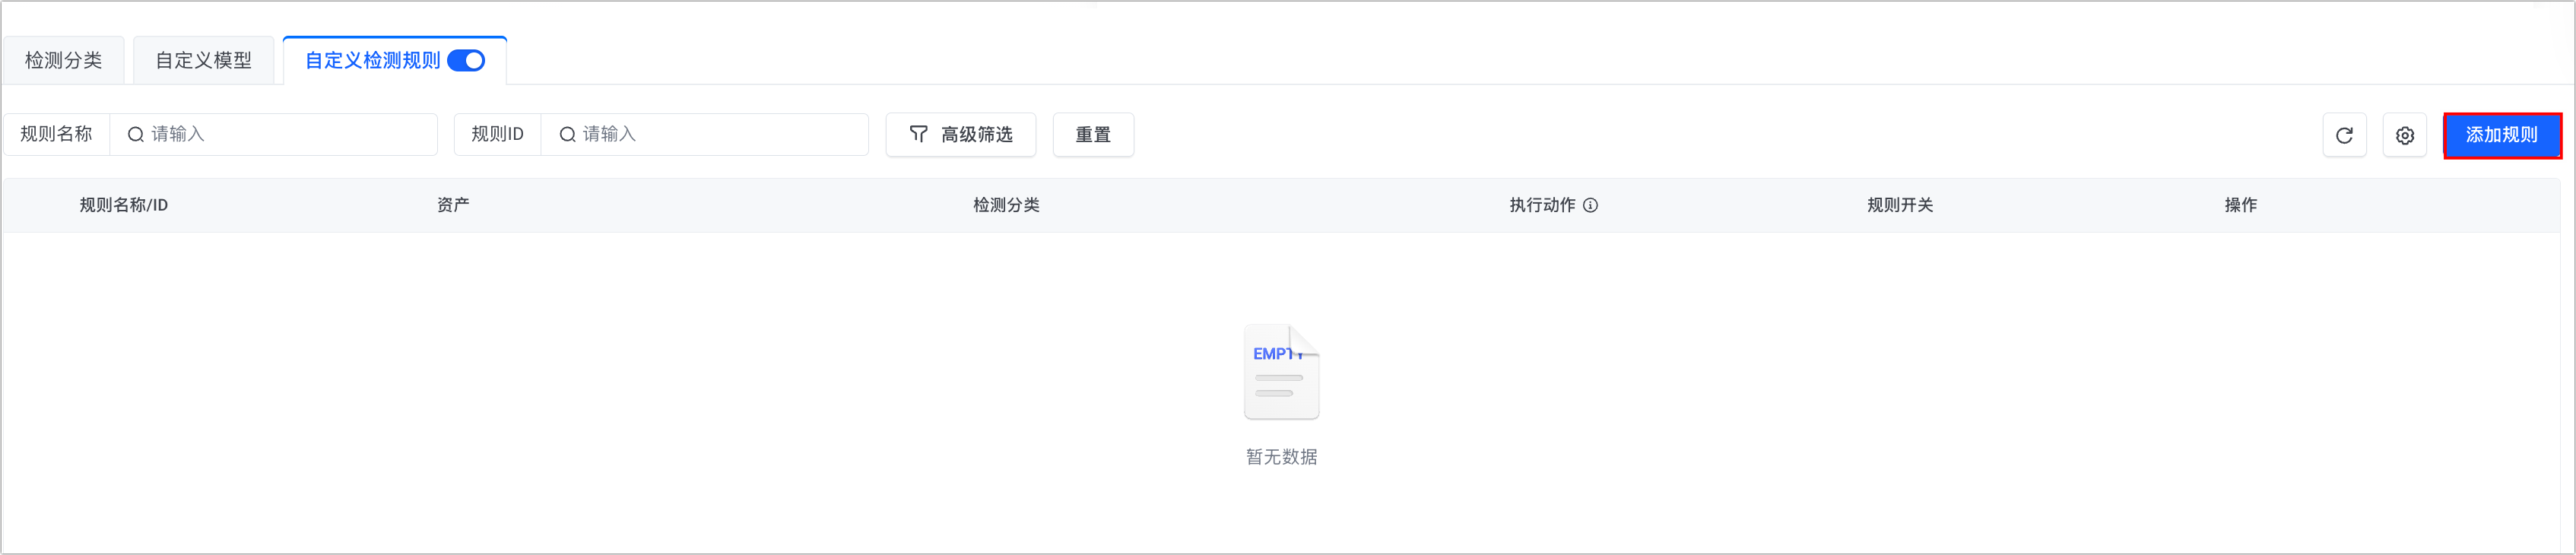The image size is (2576, 555).
Task: Click the EMPTY document placeholder icon
Action: click(x=1281, y=371)
